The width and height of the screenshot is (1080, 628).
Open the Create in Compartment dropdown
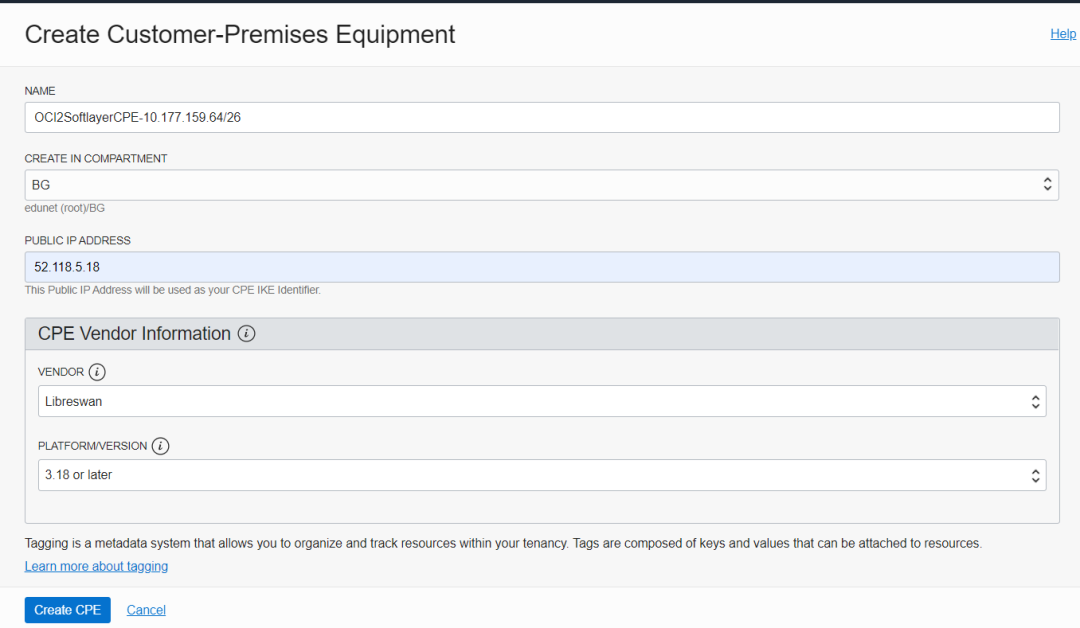[x=541, y=185]
